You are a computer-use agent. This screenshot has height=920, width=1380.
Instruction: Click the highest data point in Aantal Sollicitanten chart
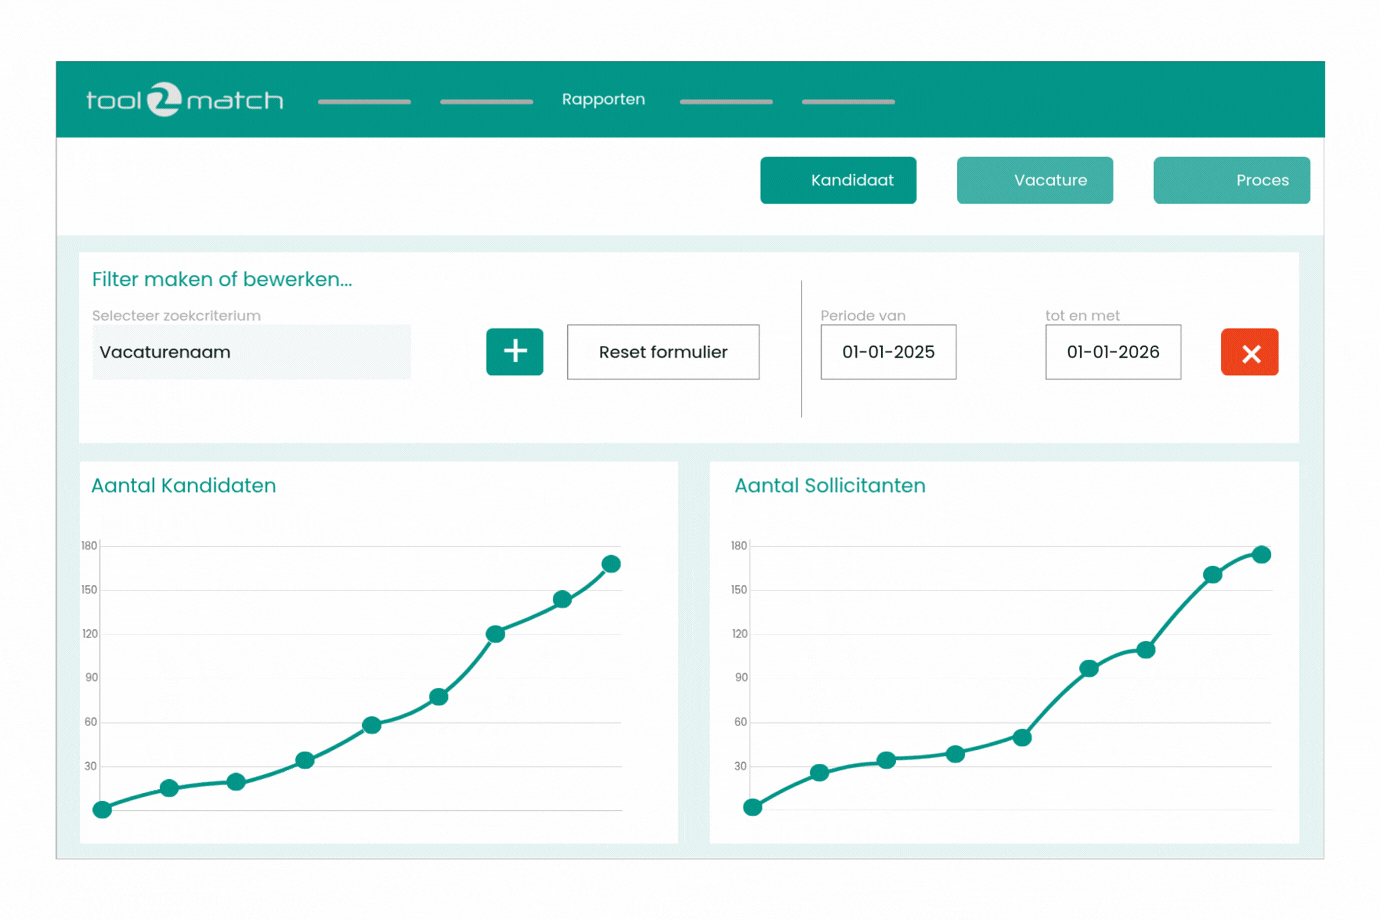1261,554
